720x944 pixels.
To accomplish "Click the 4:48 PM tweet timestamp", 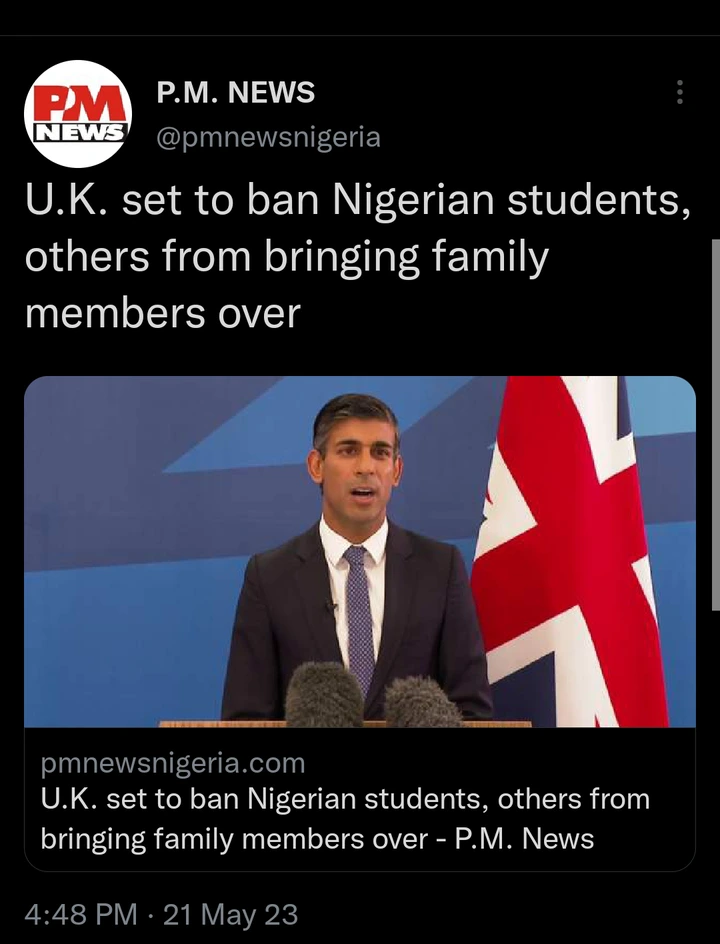I will click(81, 914).
